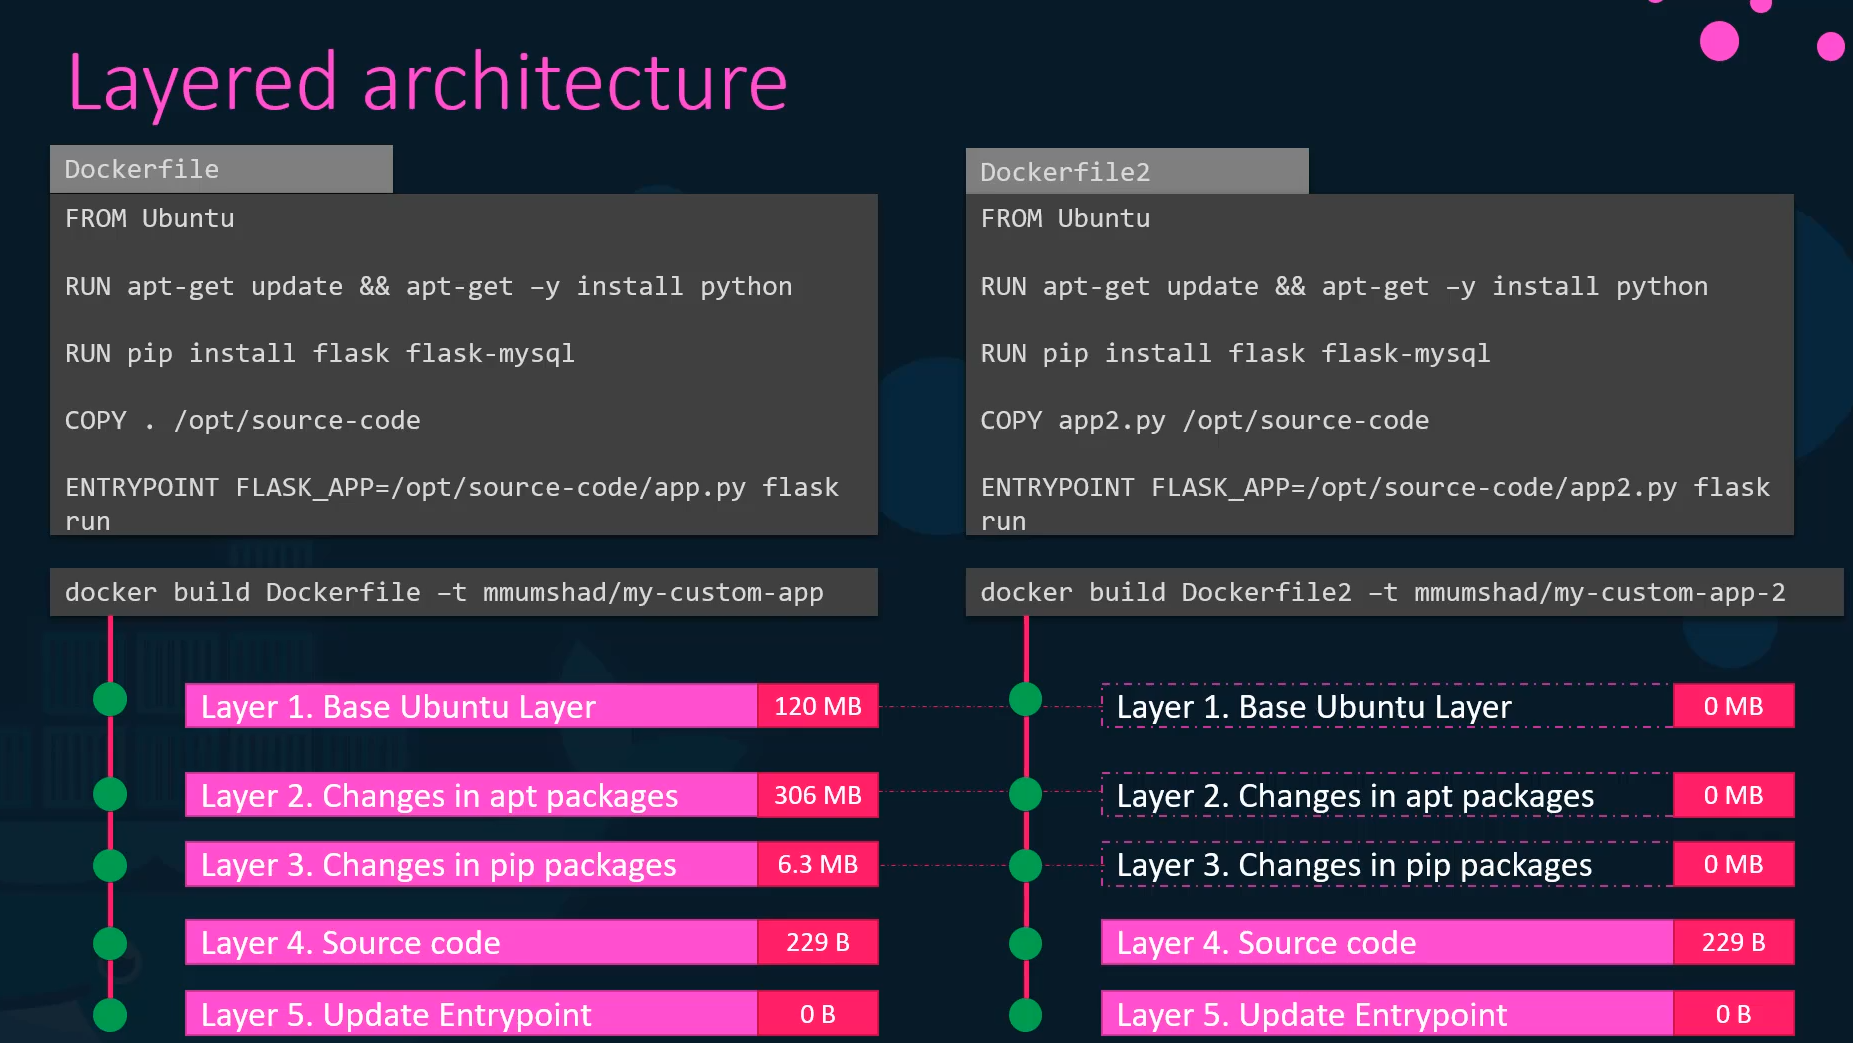Click the green node beside solid left Layer 3
The image size is (1853, 1043).
pyautogui.click(x=110, y=865)
